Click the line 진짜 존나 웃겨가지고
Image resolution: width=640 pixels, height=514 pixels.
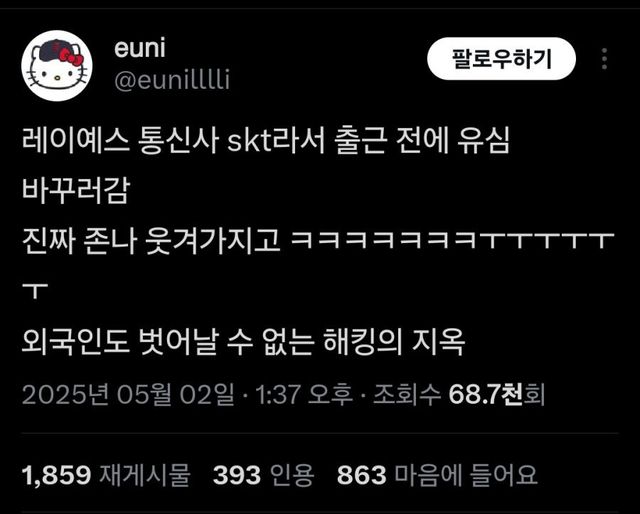tap(151, 240)
